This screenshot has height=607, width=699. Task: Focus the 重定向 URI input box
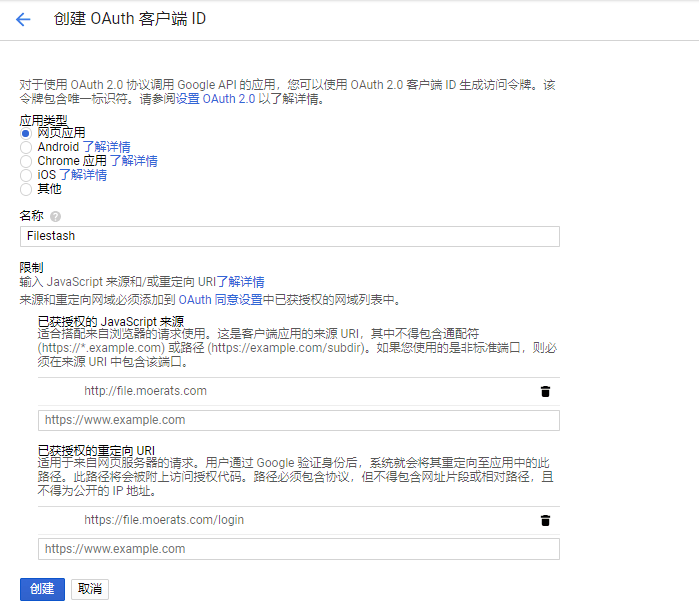299,549
